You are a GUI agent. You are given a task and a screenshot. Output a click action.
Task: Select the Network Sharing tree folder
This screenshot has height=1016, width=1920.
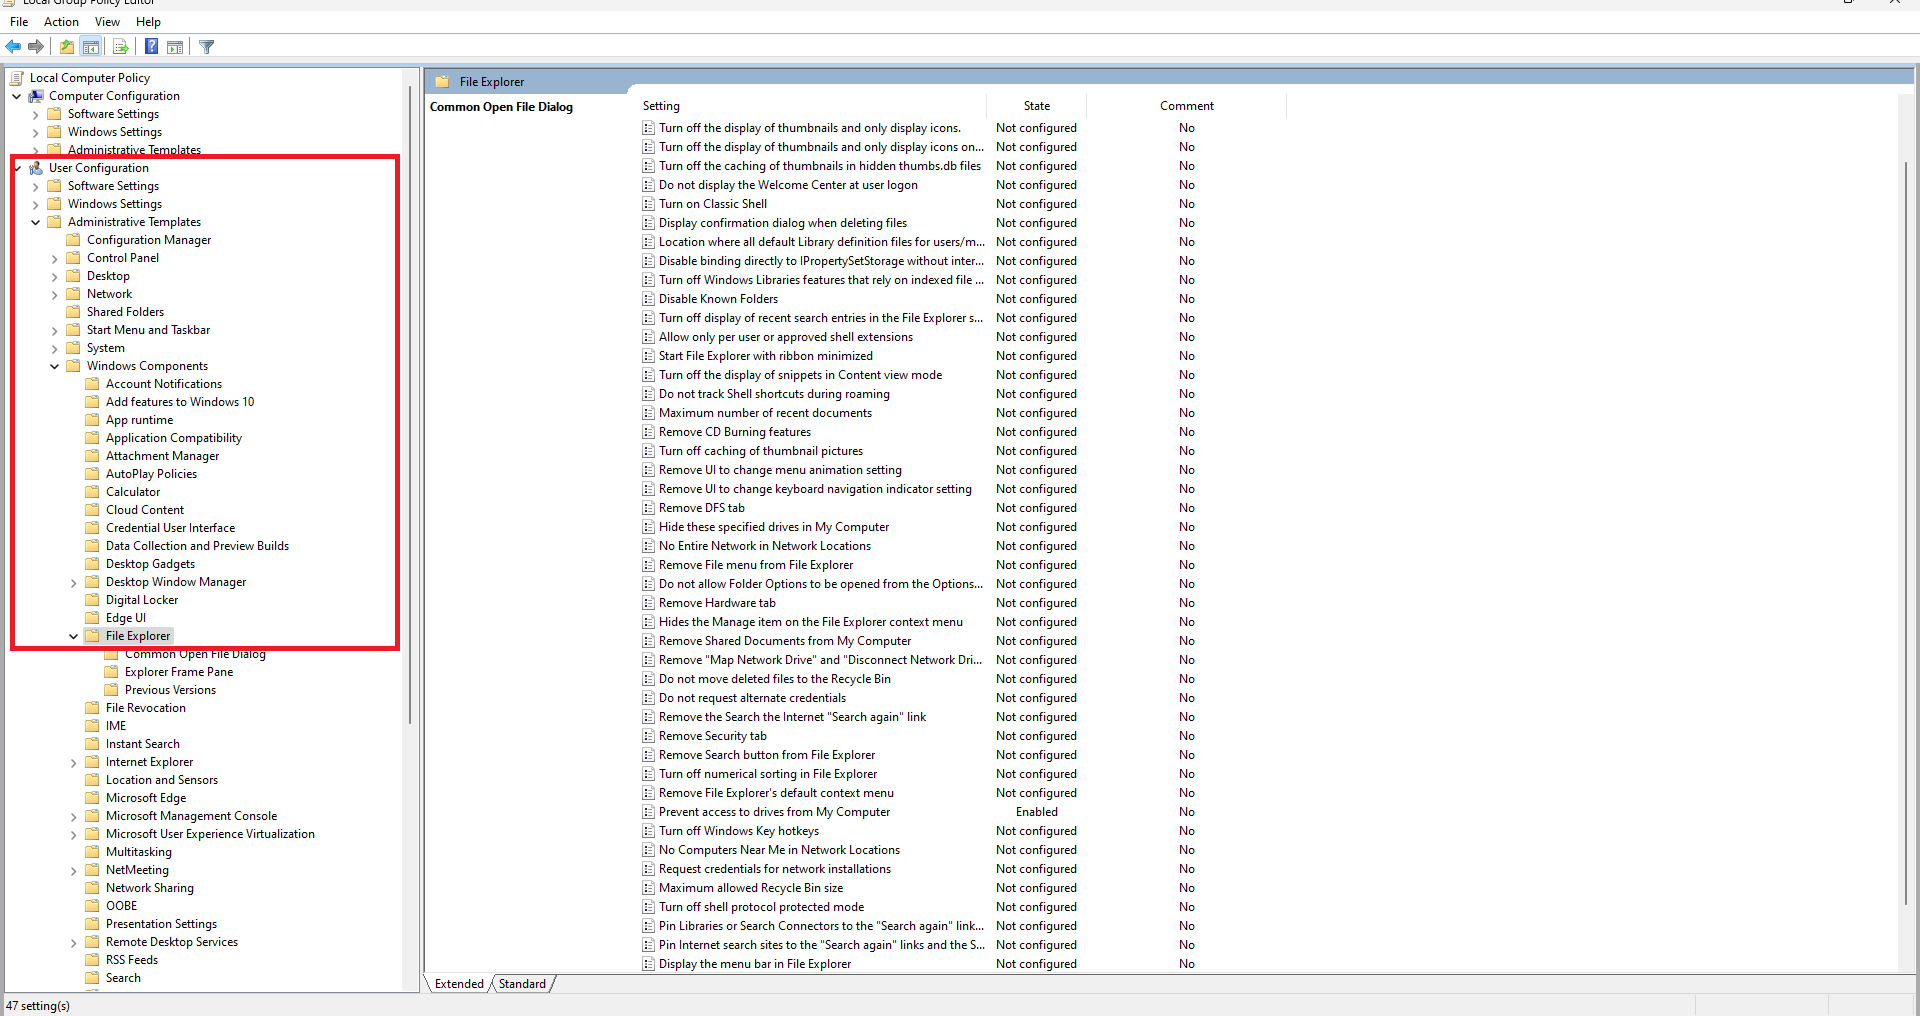click(x=150, y=888)
